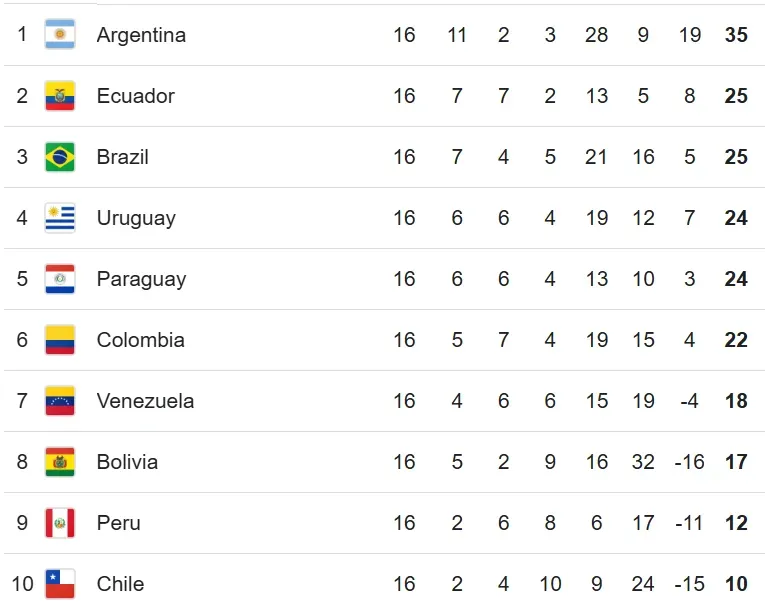Screen dimensions: 765x612
Task: Click Bolivia's -16 goal difference
Action: pos(689,462)
